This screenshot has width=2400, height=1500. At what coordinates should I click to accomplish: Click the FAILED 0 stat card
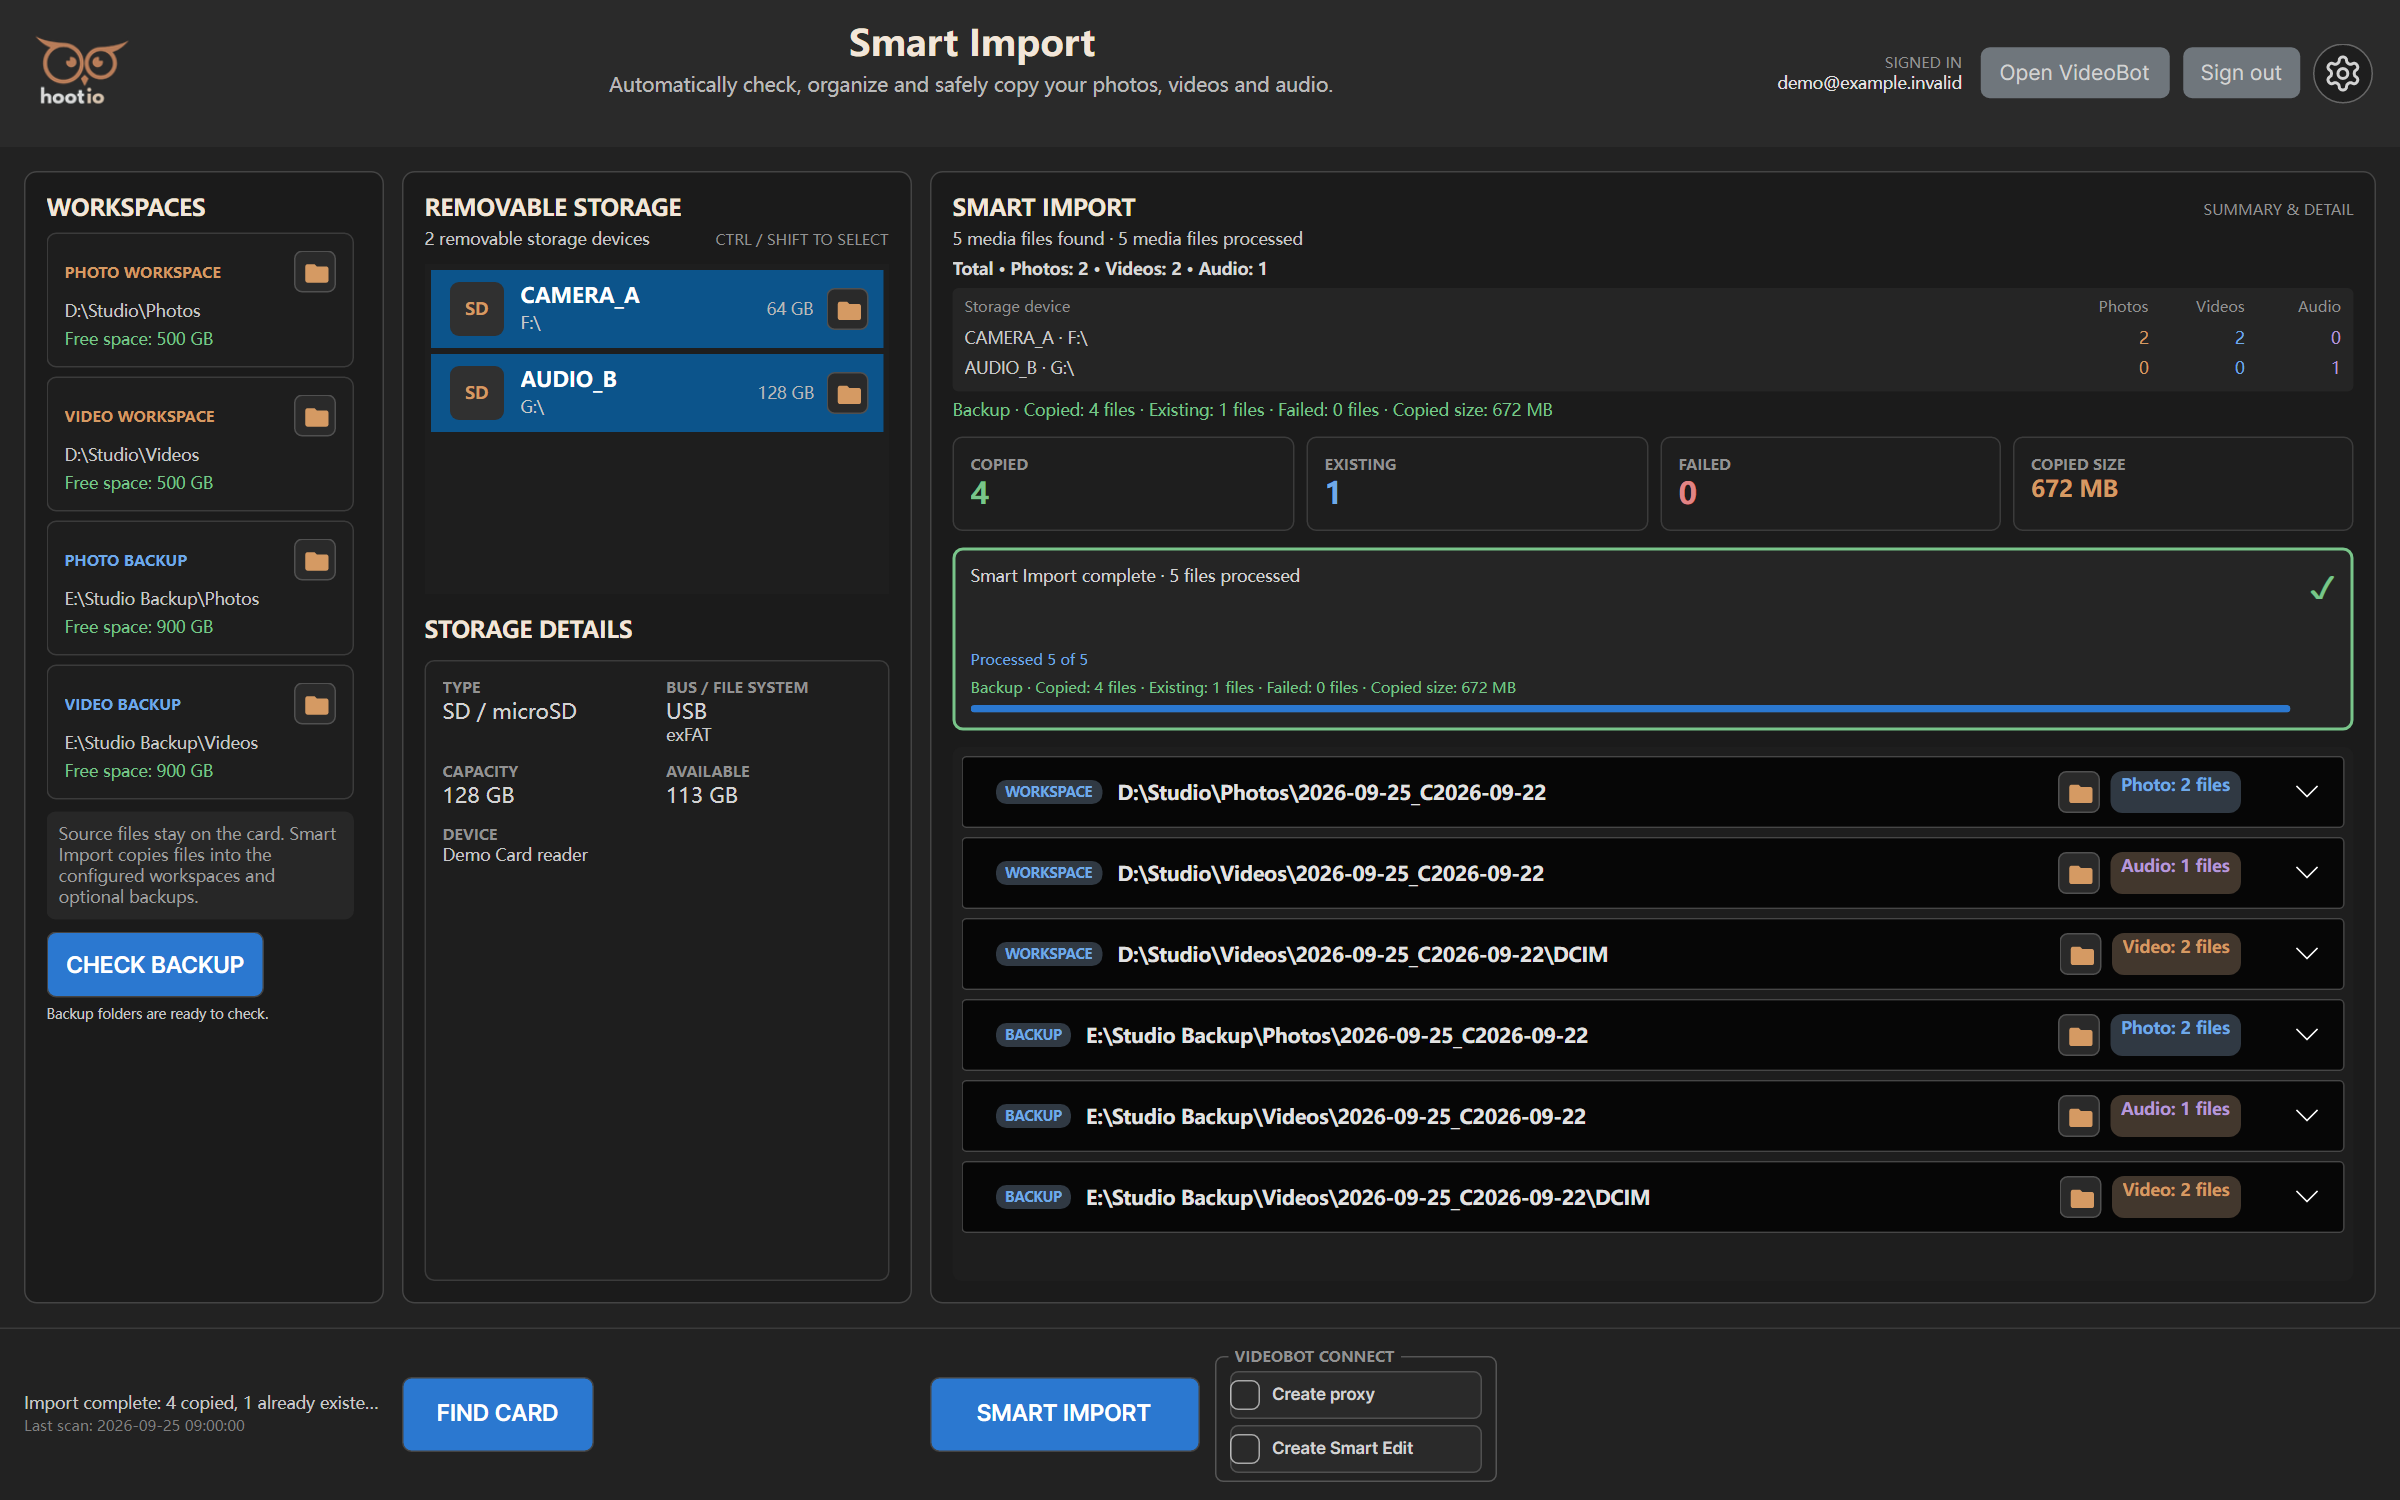(x=1830, y=484)
